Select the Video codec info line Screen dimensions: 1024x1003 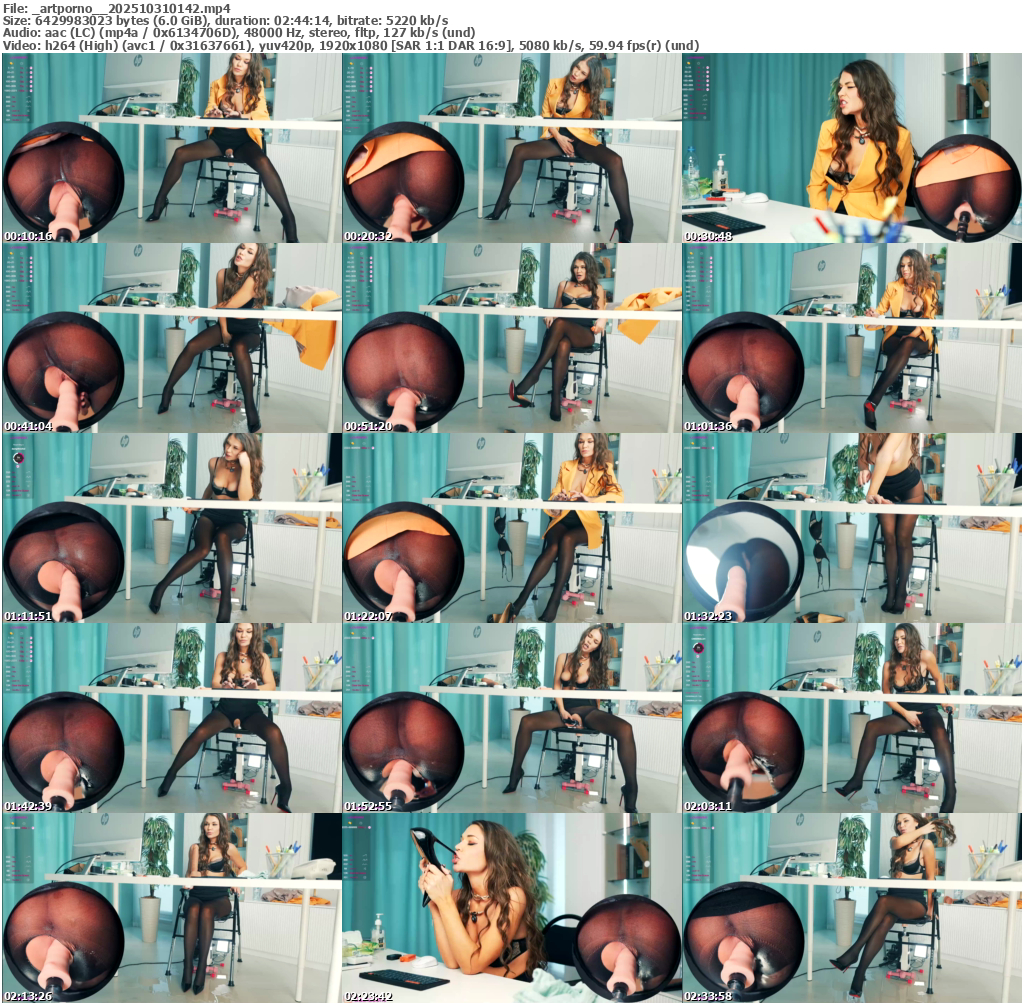click(351, 45)
